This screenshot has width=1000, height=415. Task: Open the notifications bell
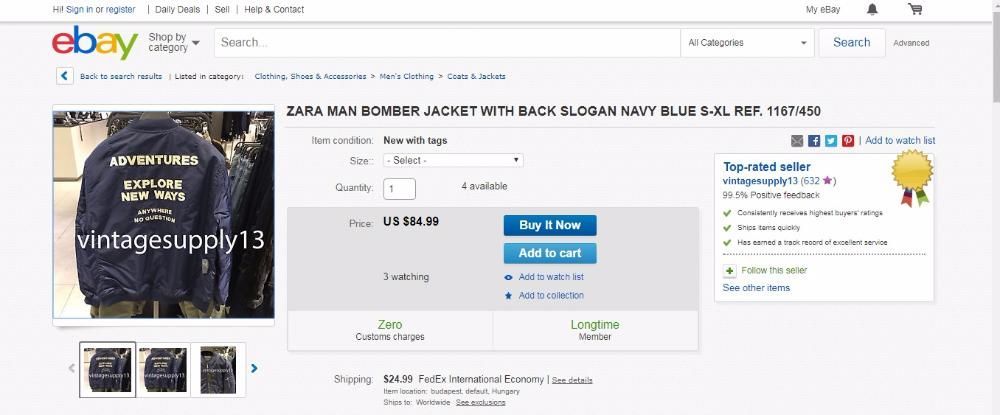pos(872,10)
